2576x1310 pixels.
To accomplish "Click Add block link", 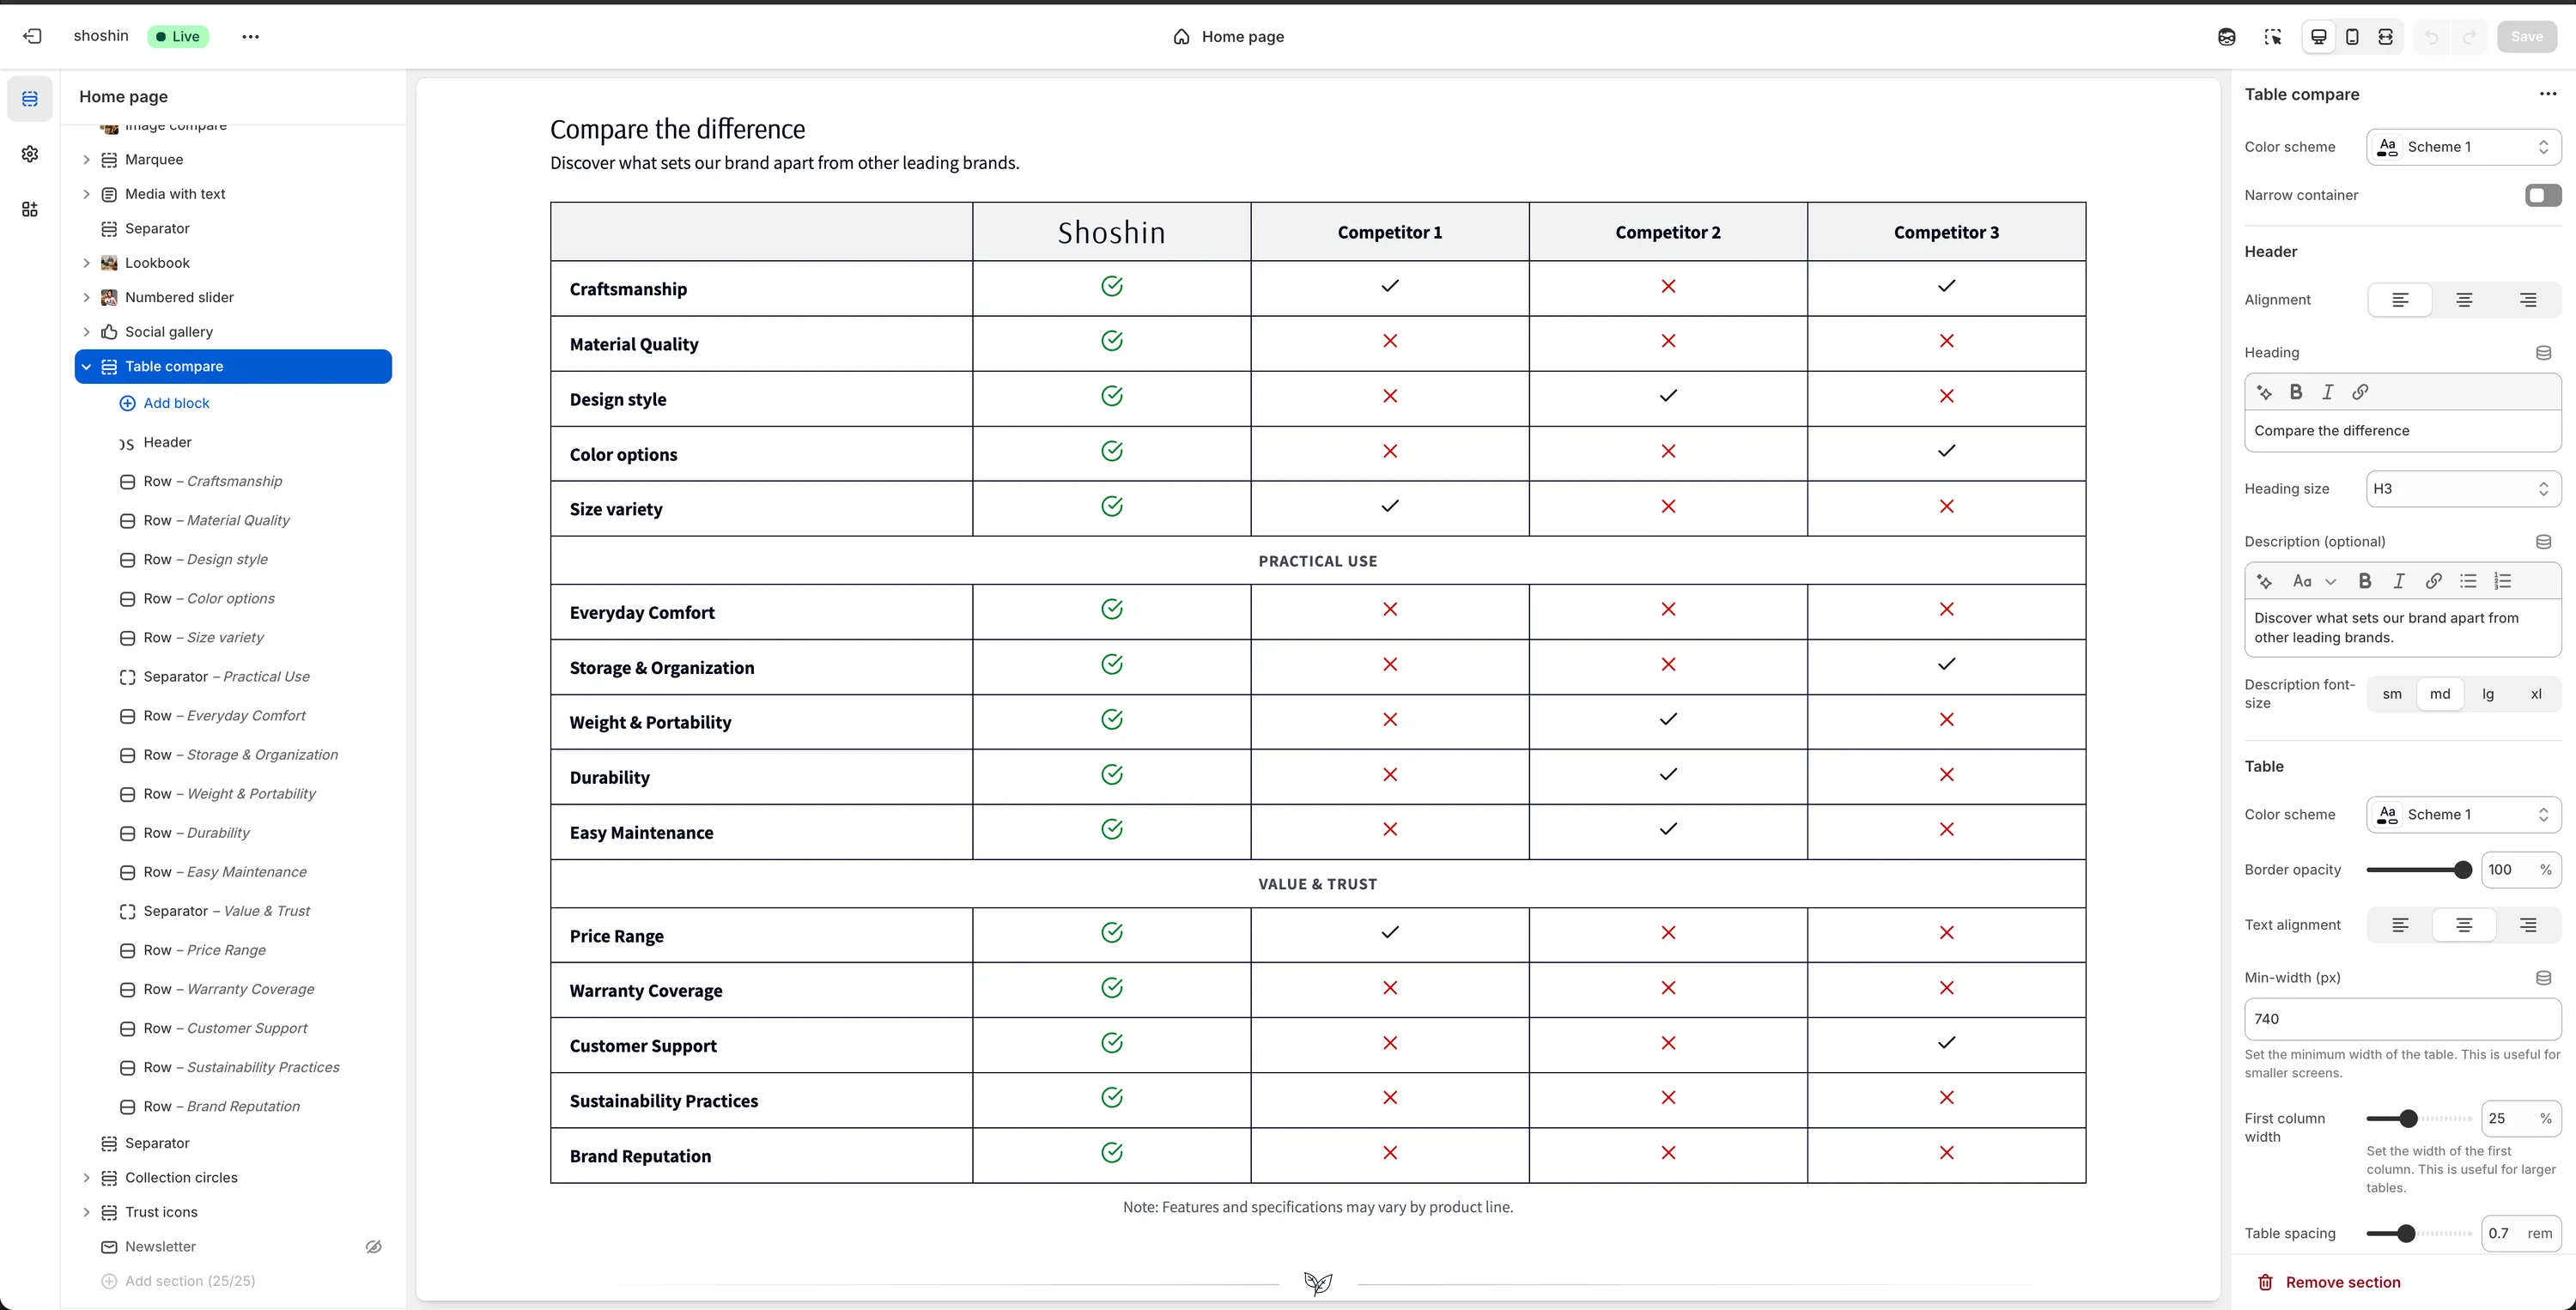I will (176, 403).
